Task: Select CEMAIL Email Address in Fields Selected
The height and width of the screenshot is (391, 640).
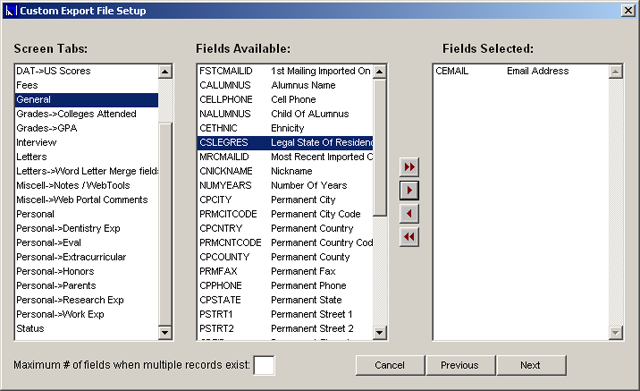Action: [x=521, y=71]
